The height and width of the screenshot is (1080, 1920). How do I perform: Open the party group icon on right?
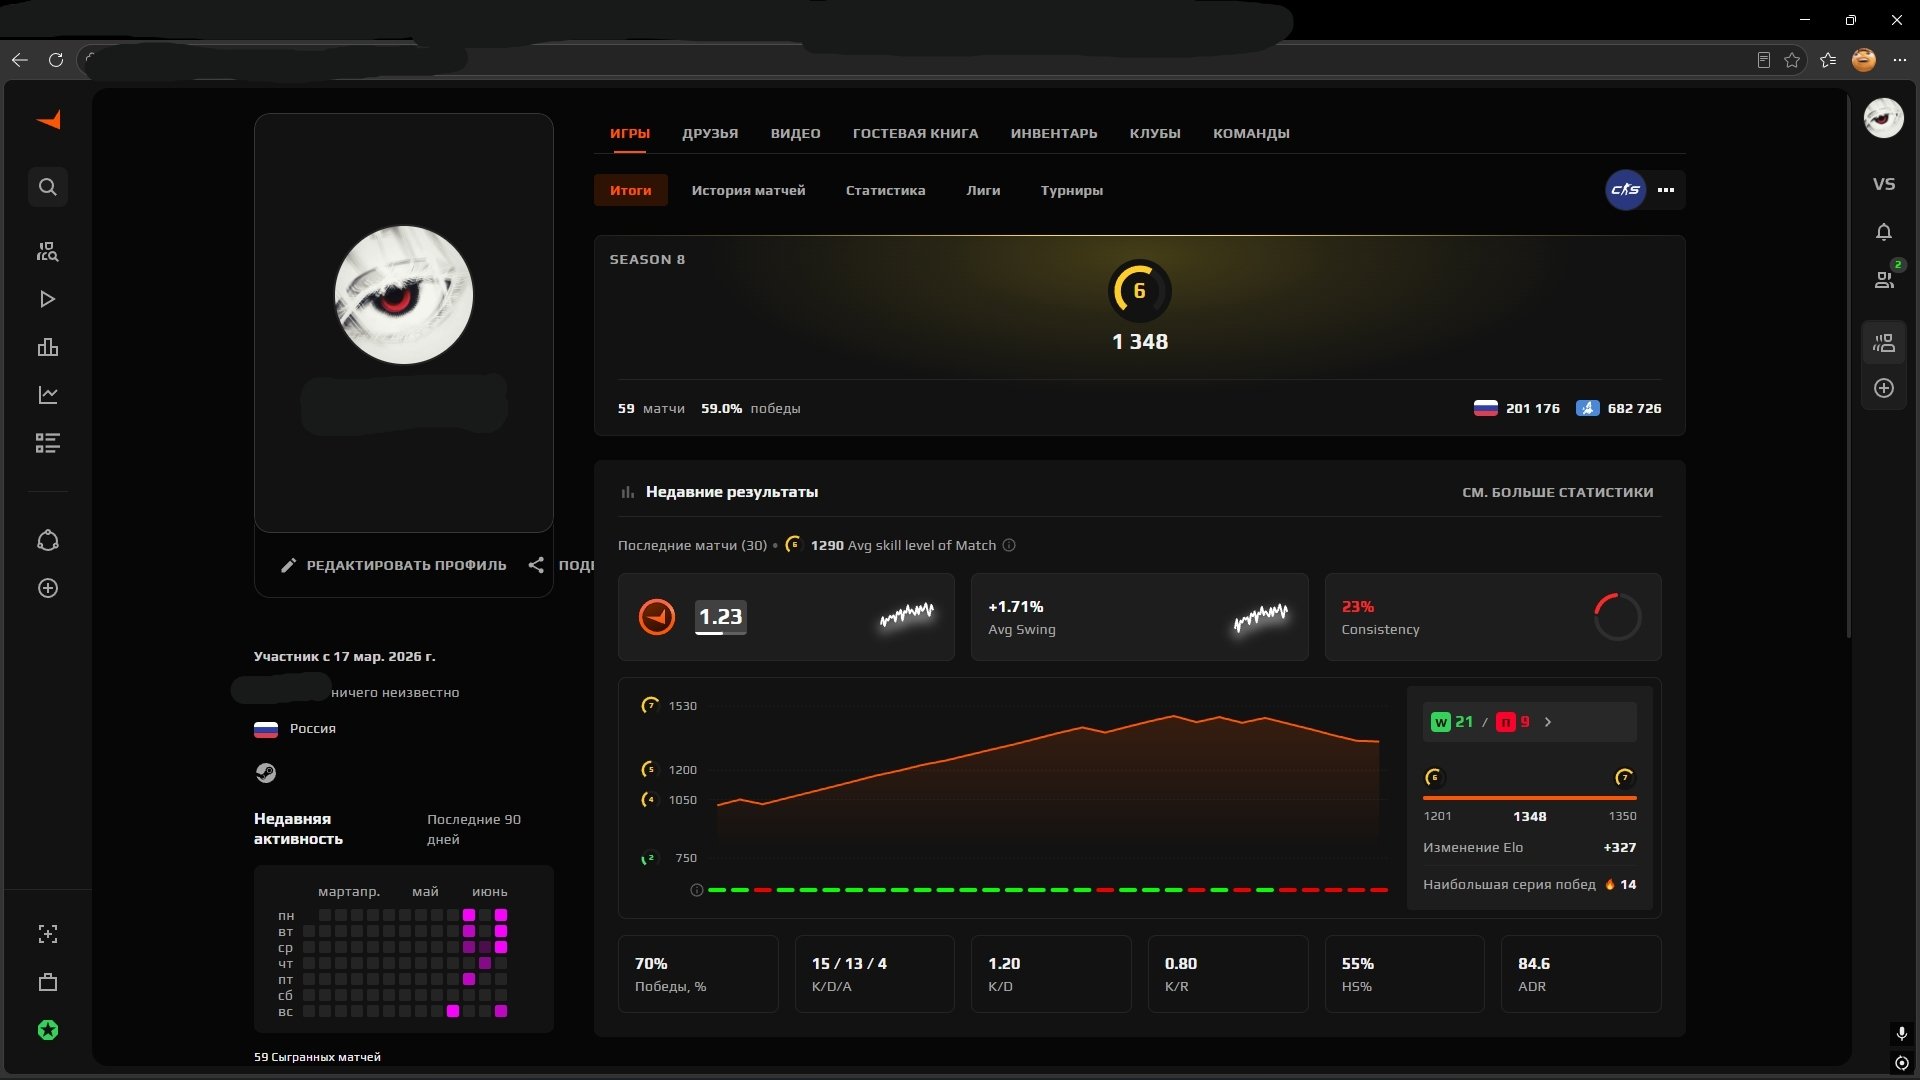tap(1884, 343)
